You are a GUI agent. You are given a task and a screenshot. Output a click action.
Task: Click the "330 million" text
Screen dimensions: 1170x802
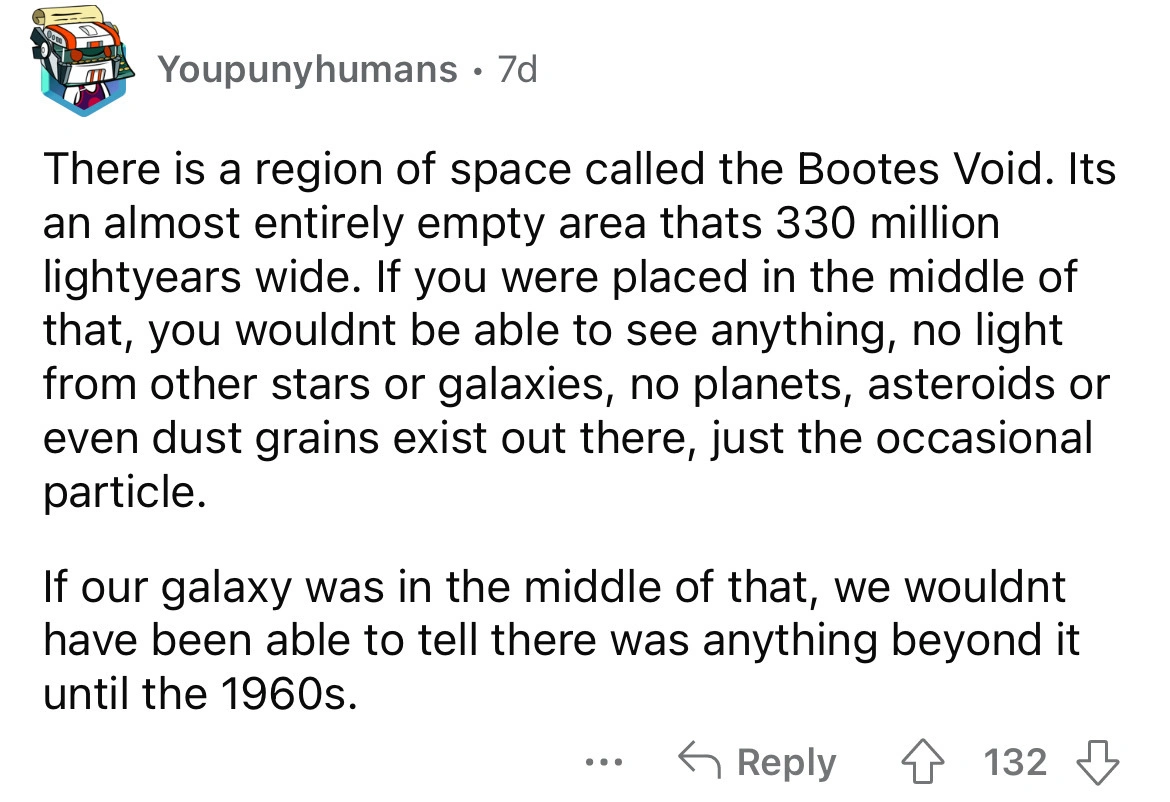pos(885,223)
